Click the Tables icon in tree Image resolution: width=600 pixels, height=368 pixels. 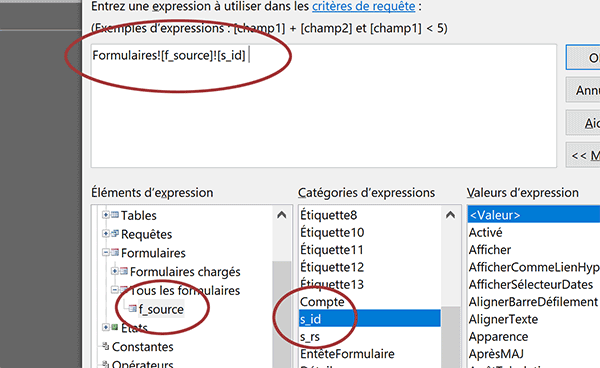[x=115, y=215]
